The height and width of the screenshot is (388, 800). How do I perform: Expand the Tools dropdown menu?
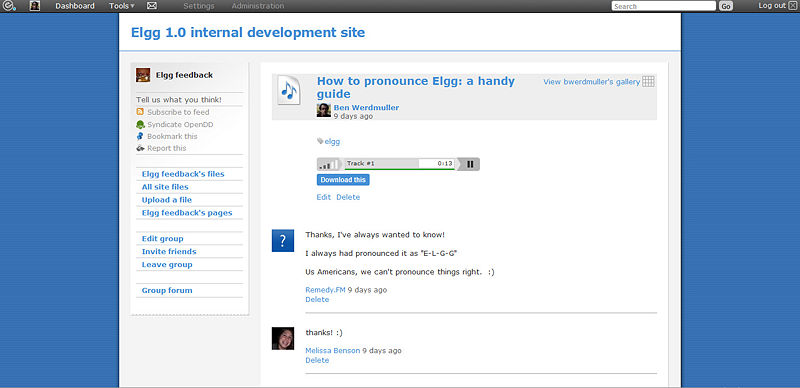[122, 6]
